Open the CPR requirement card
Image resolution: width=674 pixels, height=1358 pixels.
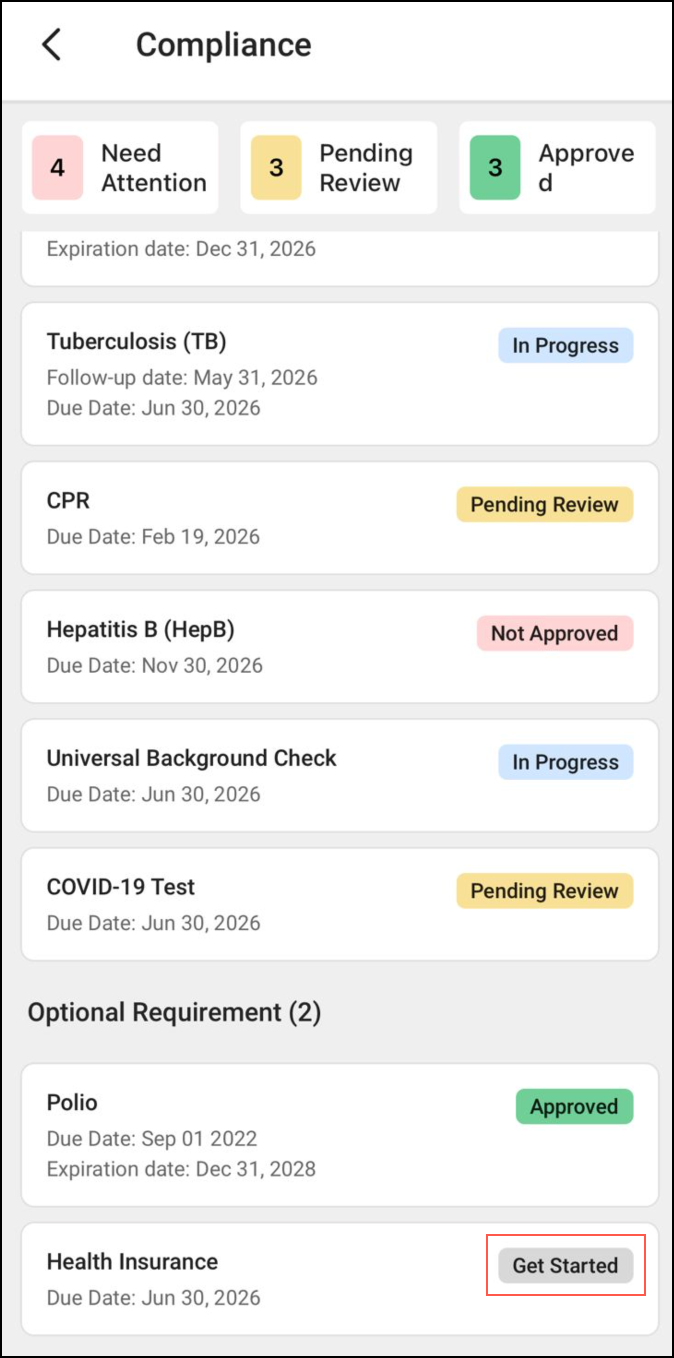(x=250, y=518)
